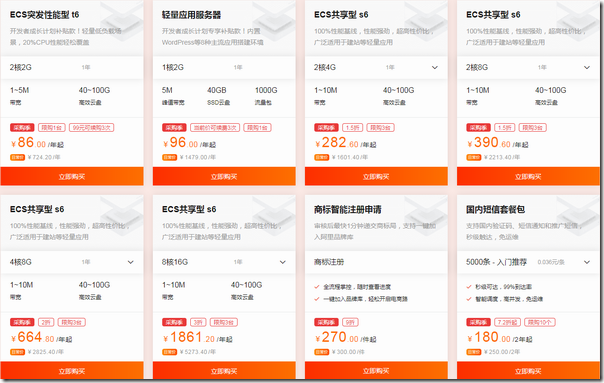Screen dimensions: 604x383
Task: Click the 99元可续购3次 tag
Action: click(92, 128)
